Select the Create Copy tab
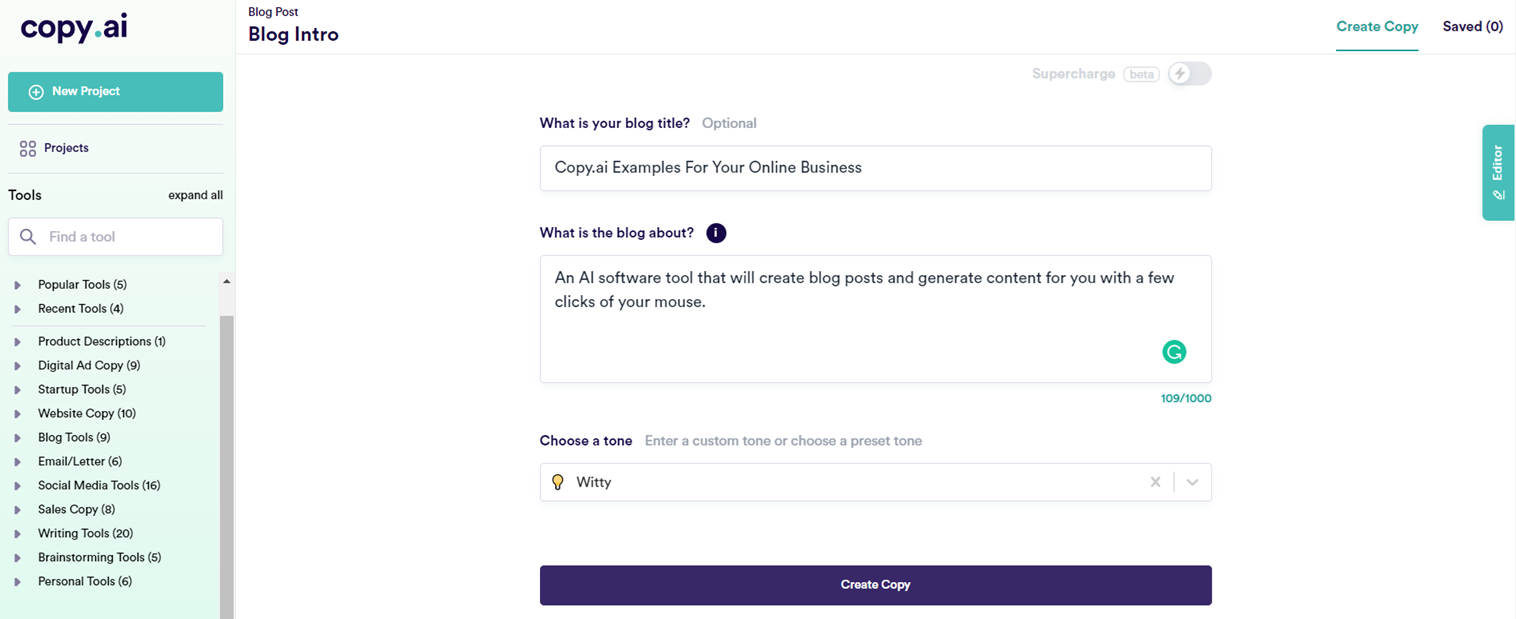The image size is (1516, 619). pyautogui.click(x=1377, y=27)
